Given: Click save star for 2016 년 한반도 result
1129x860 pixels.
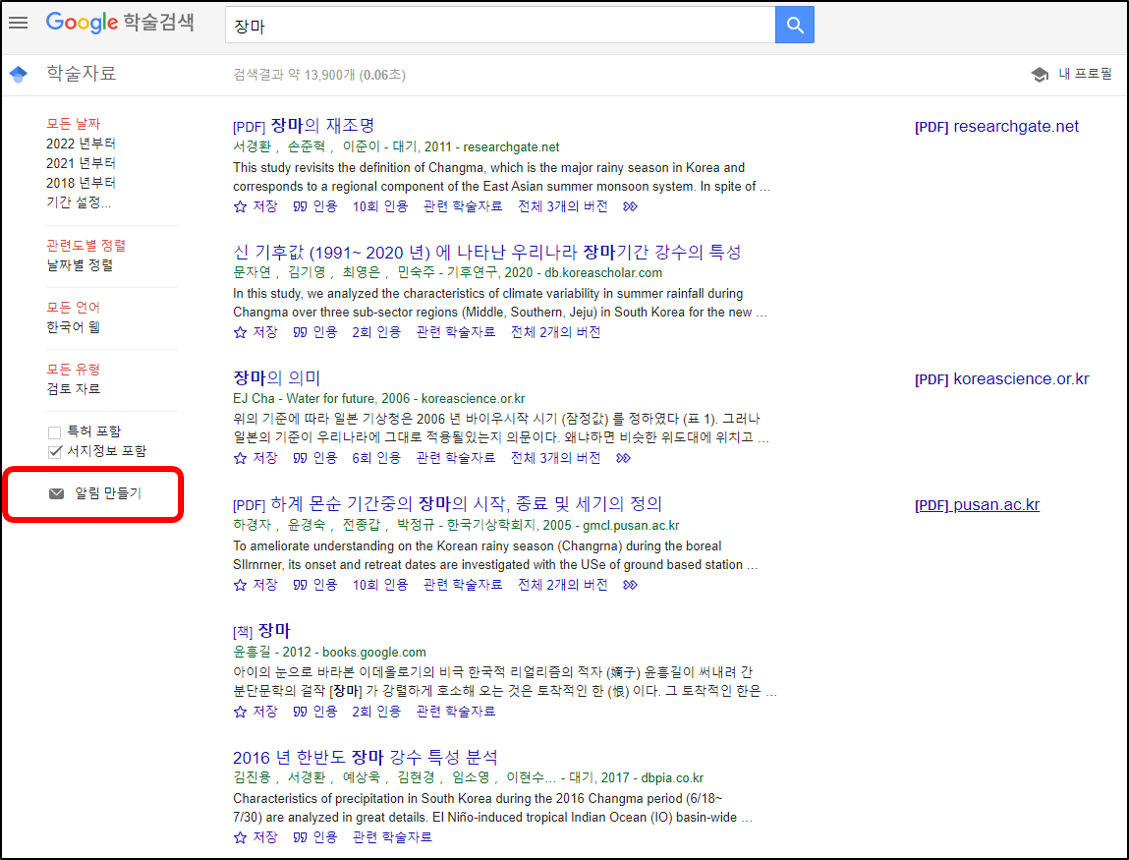Looking at the screenshot, I should coord(240,837).
